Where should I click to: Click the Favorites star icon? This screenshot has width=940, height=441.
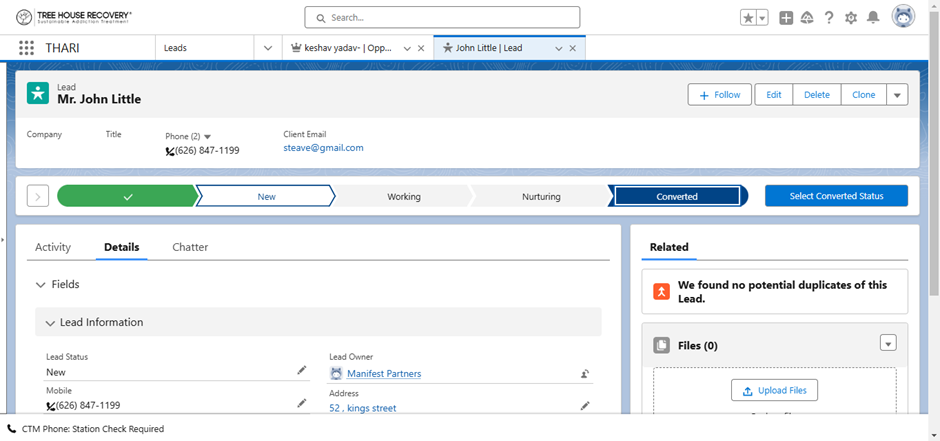click(748, 18)
